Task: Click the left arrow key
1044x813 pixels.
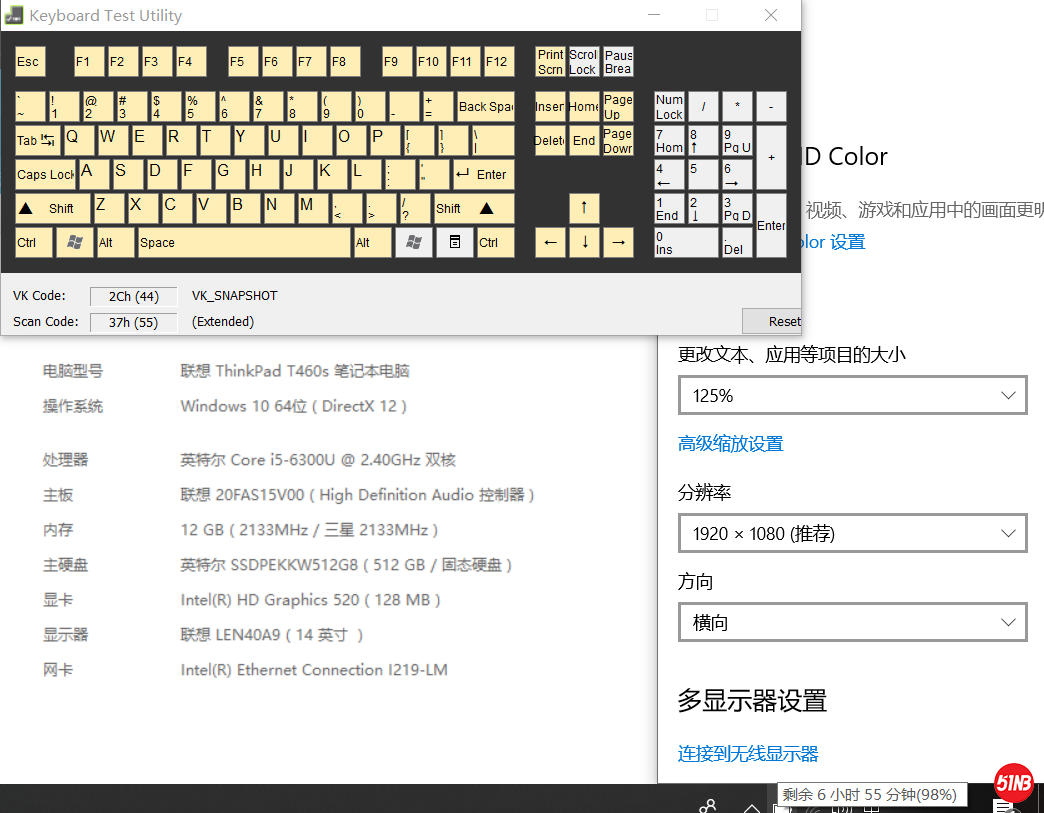Action: click(550, 242)
